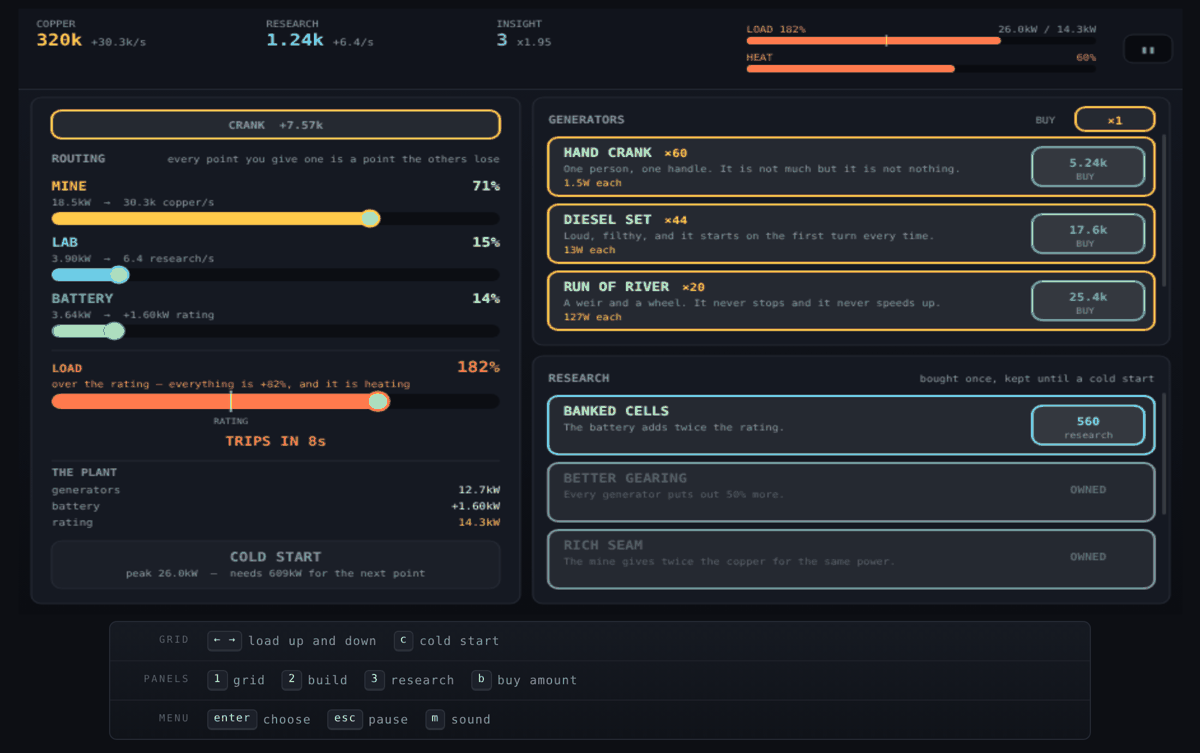Image resolution: width=1200 pixels, height=753 pixels.
Task: Click the '3' research panel key hint
Action: click(x=375, y=680)
